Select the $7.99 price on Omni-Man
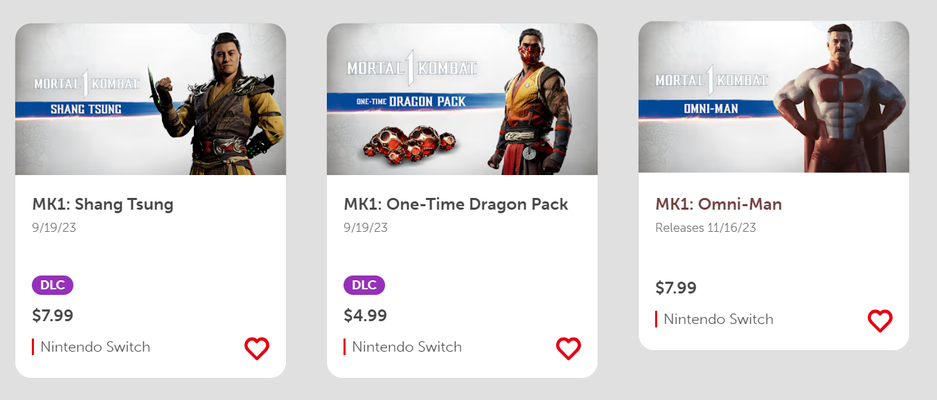 pyautogui.click(x=676, y=288)
